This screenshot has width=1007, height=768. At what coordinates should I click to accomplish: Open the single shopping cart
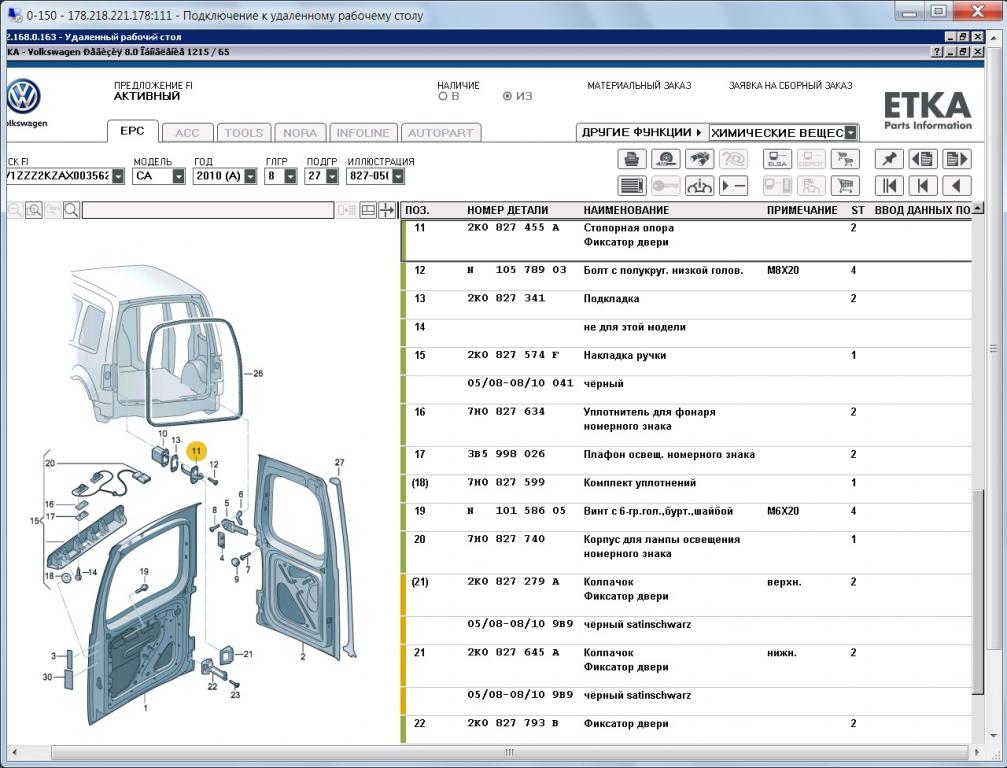pos(845,186)
